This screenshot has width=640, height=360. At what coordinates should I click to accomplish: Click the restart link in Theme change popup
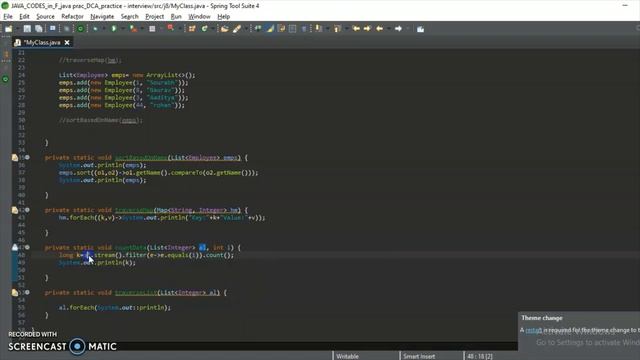pos(533,330)
